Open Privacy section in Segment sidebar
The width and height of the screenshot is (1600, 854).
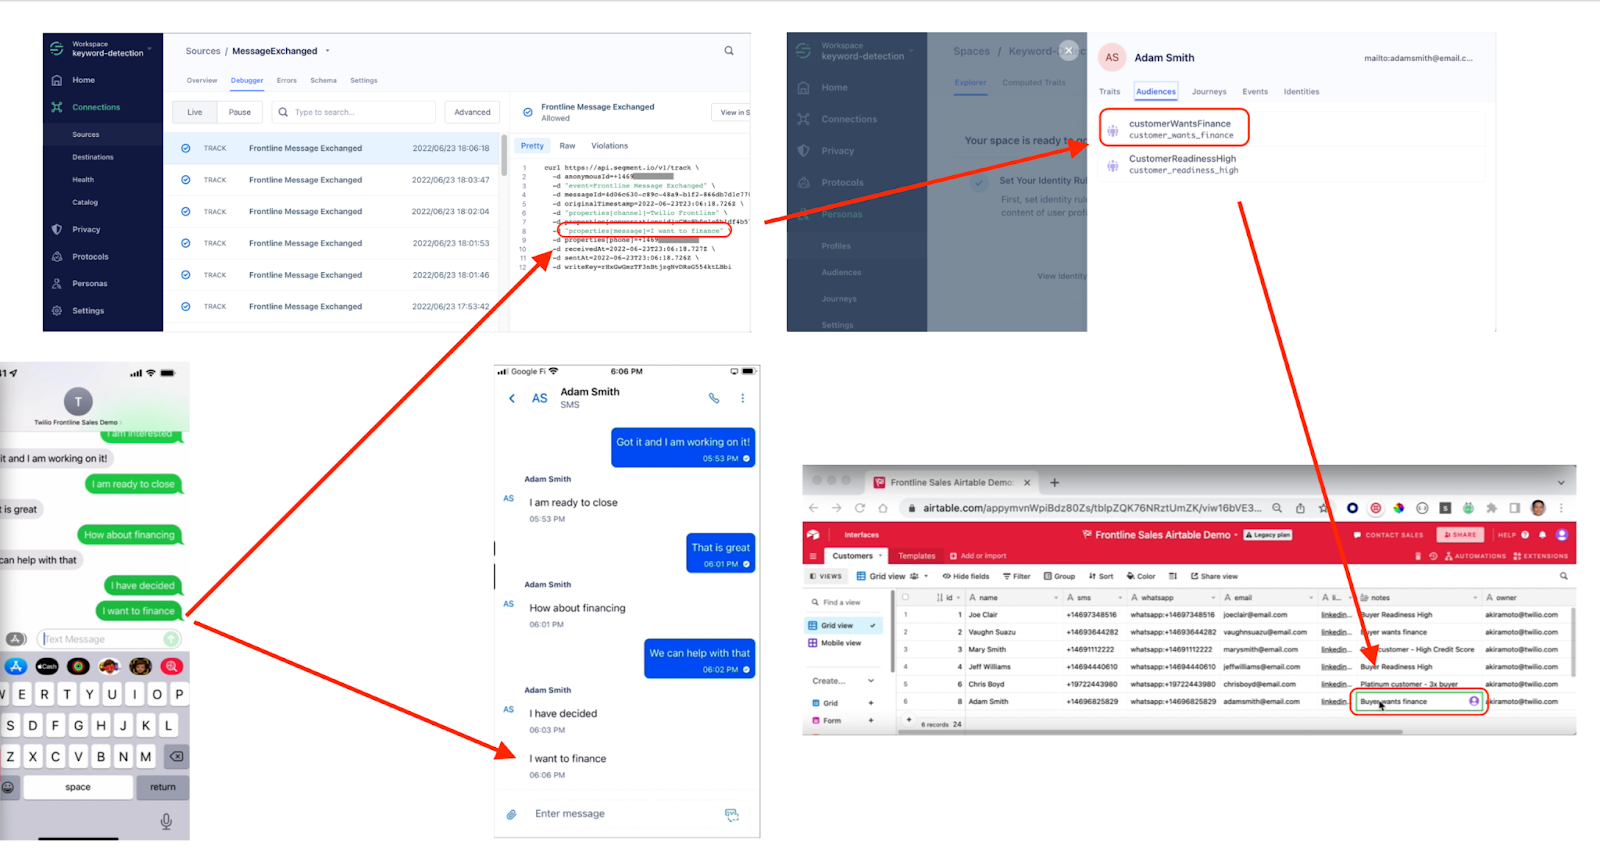click(86, 230)
